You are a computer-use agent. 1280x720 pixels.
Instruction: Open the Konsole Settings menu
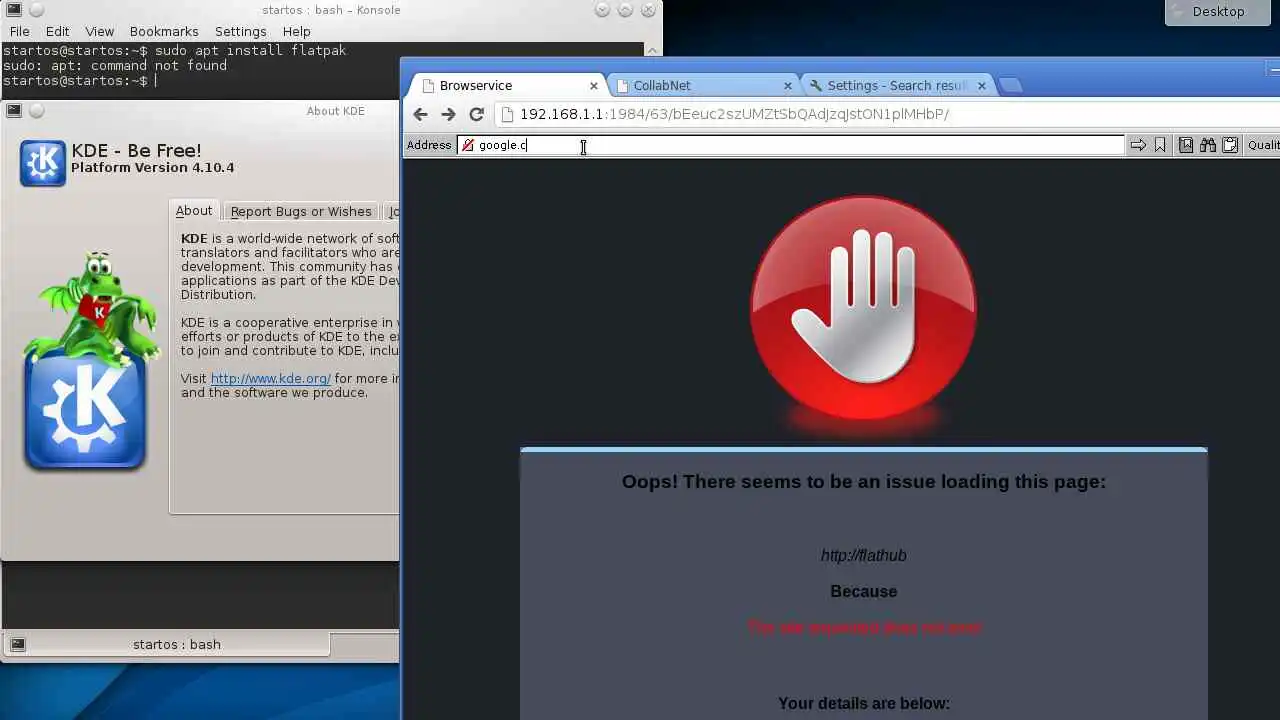click(240, 32)
